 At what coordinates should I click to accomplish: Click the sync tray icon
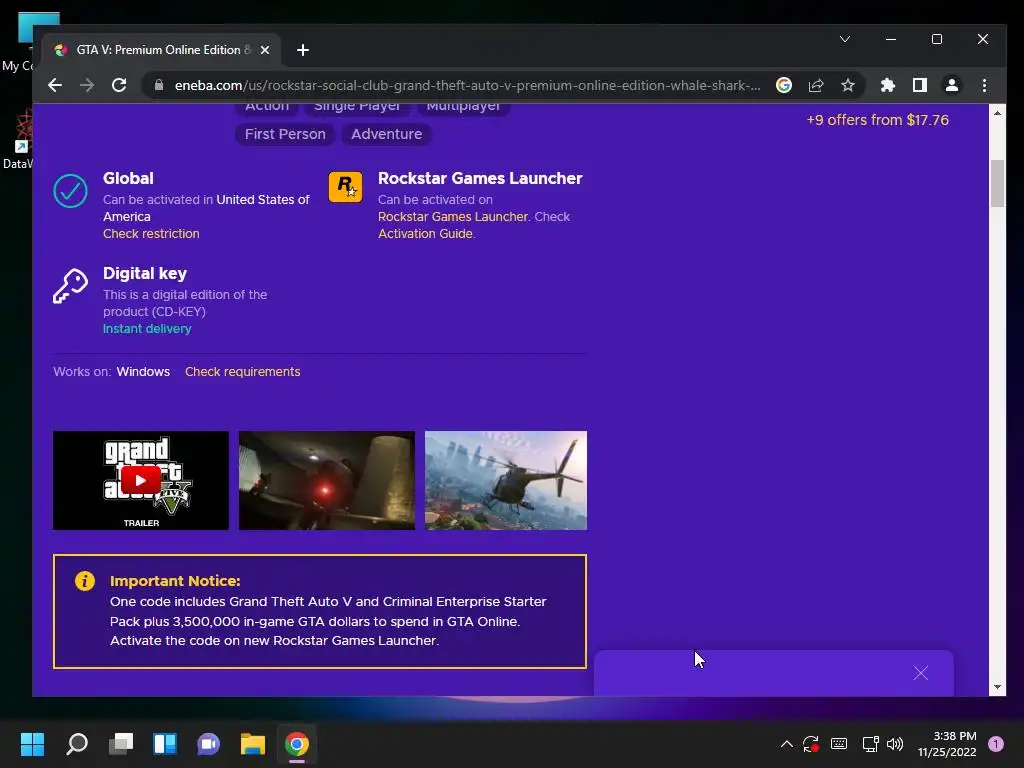coord(811,744)
